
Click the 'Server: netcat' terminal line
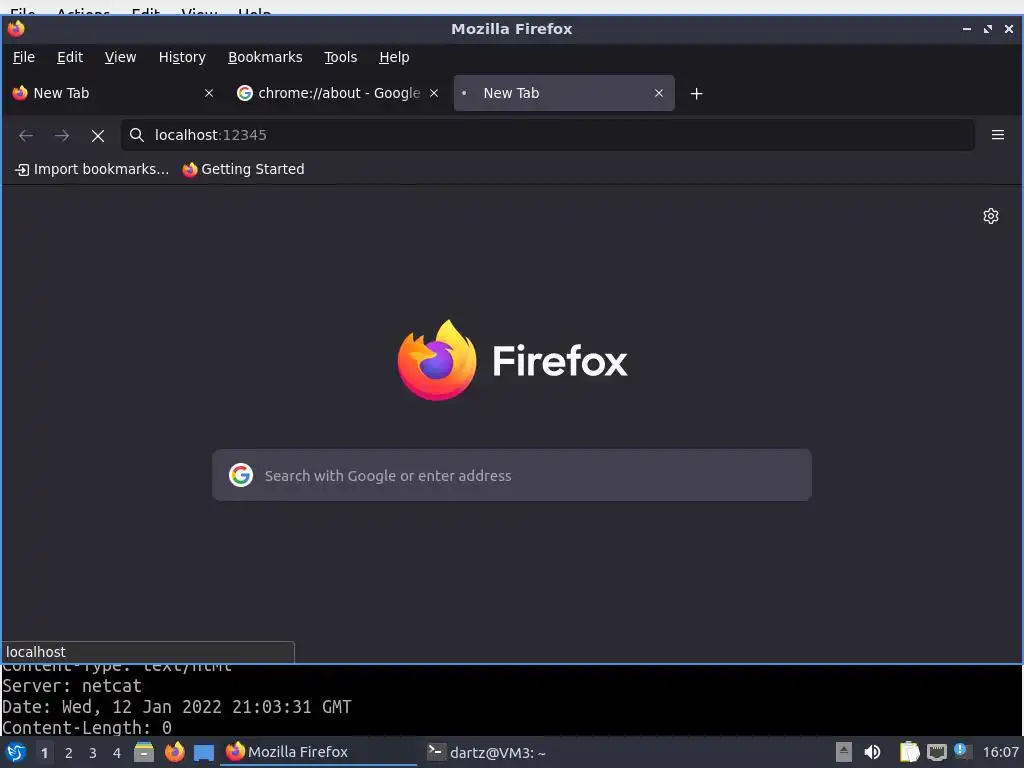[x=72, y=686]
